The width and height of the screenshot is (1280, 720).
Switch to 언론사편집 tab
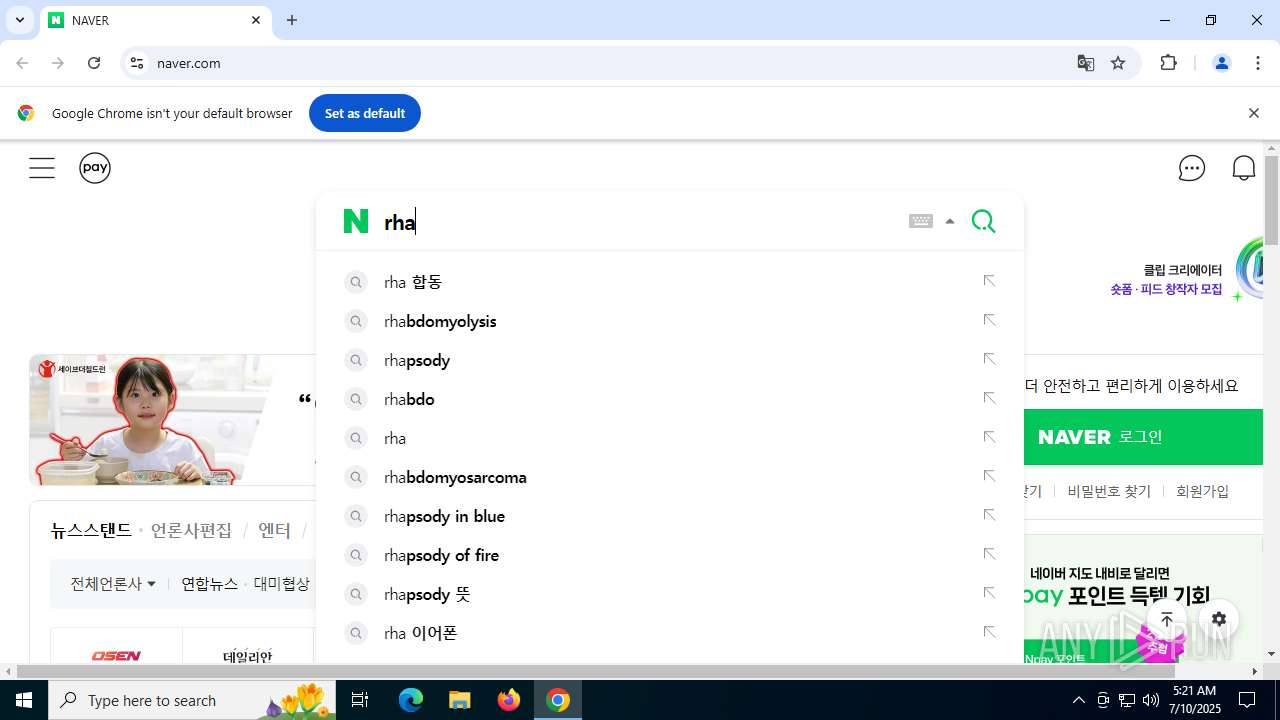click(x=191, y=530)
